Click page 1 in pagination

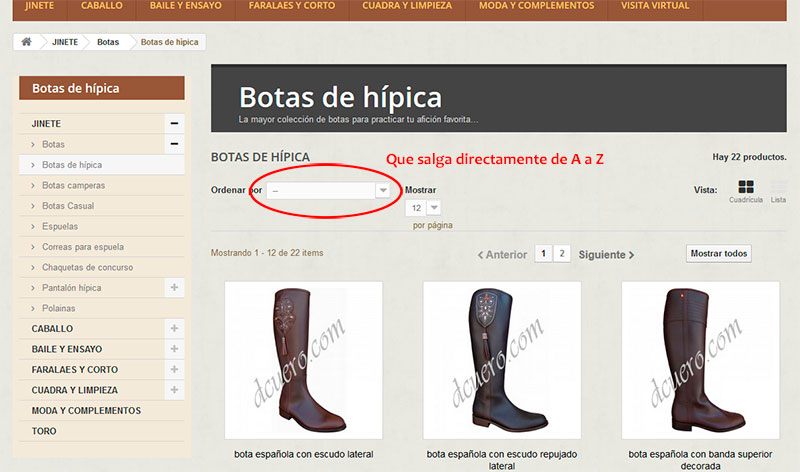(x=543, y=254)
